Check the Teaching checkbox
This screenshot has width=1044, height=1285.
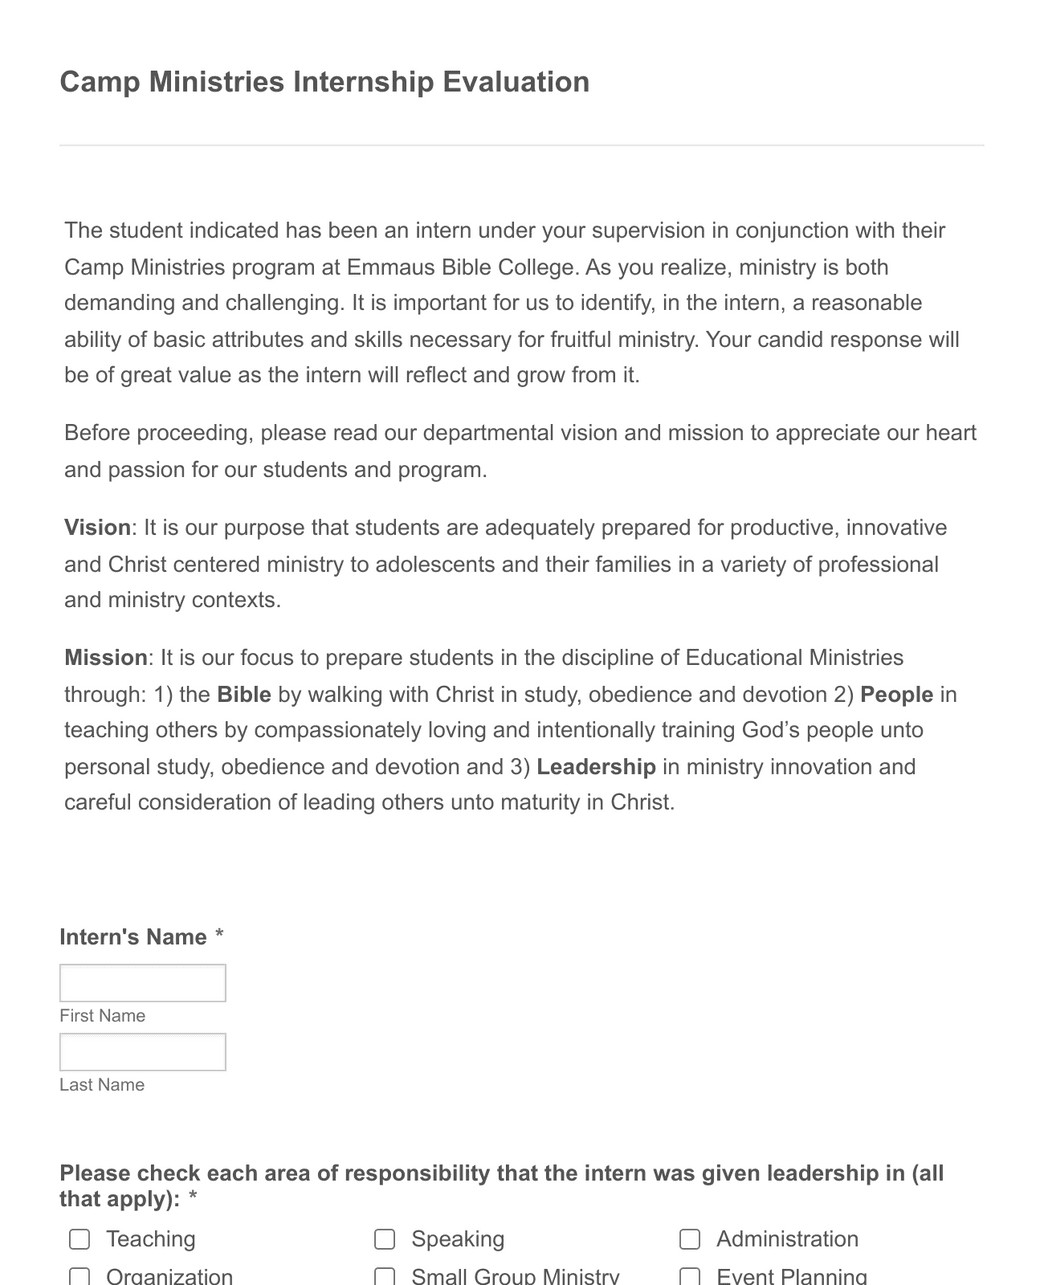[79, 1238]
